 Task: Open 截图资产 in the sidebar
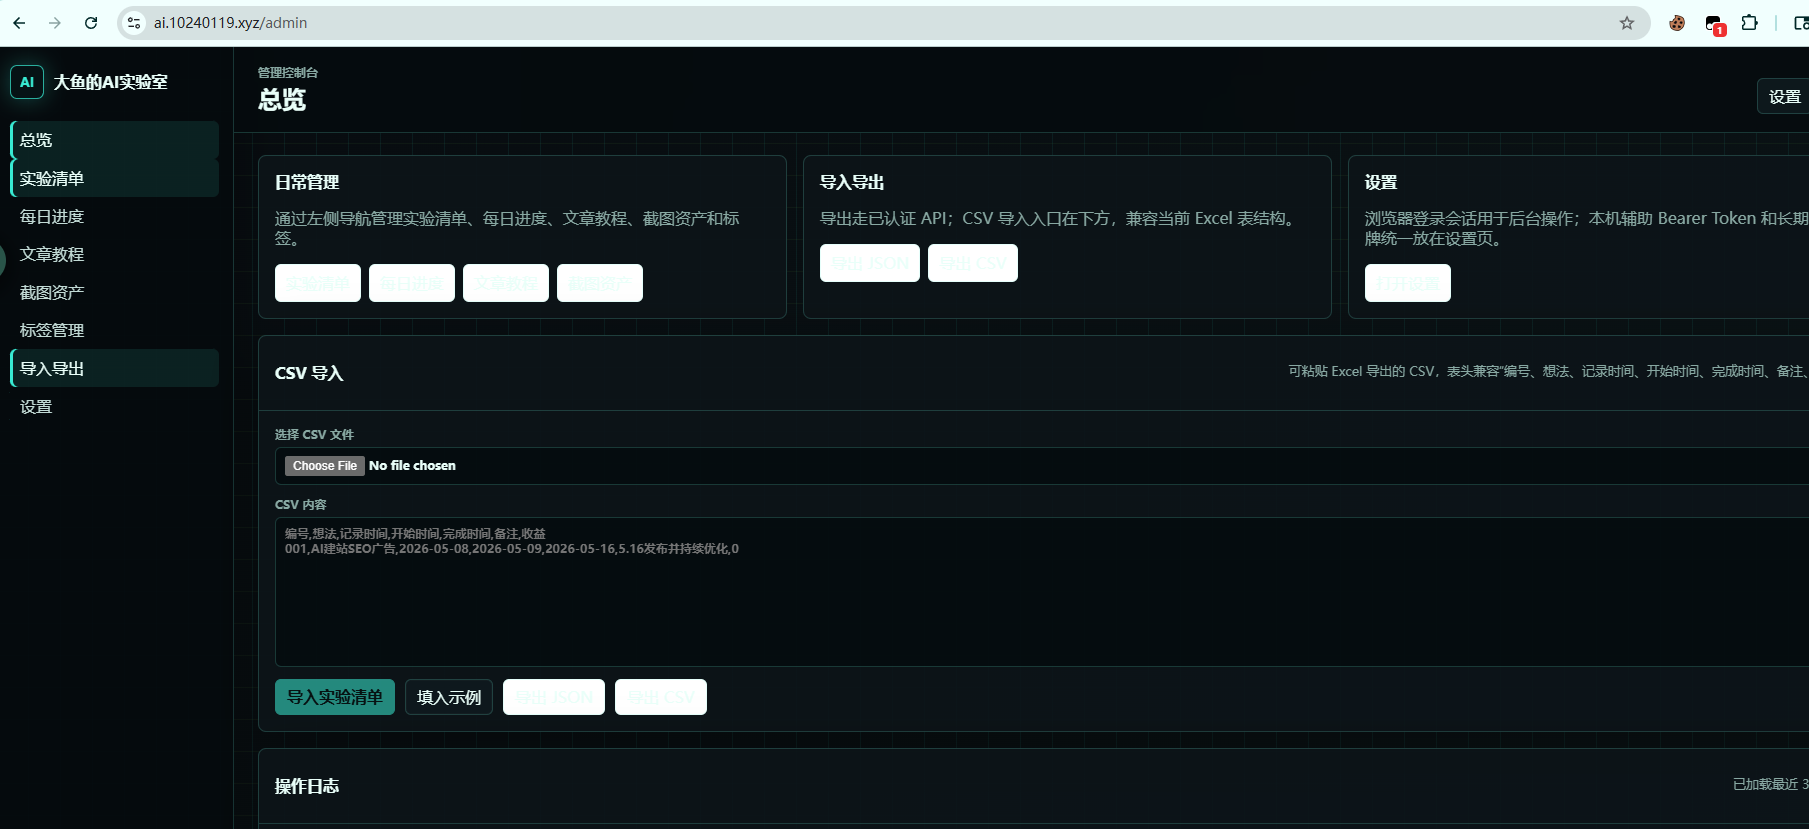pos(114,292)
